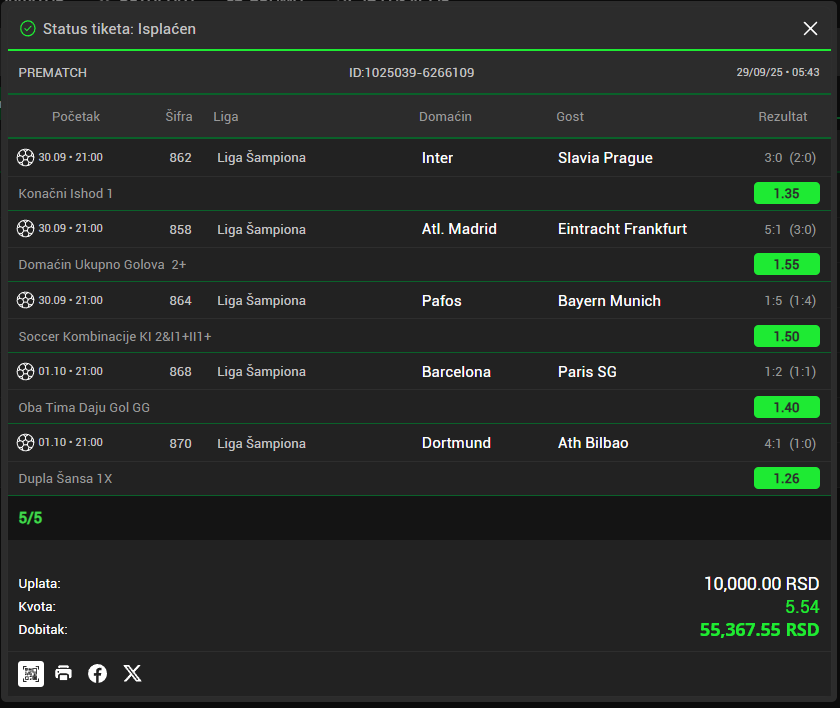Screen dimensions: 840x708
Task: Click the green check status icon
Action: click(28, 29)
